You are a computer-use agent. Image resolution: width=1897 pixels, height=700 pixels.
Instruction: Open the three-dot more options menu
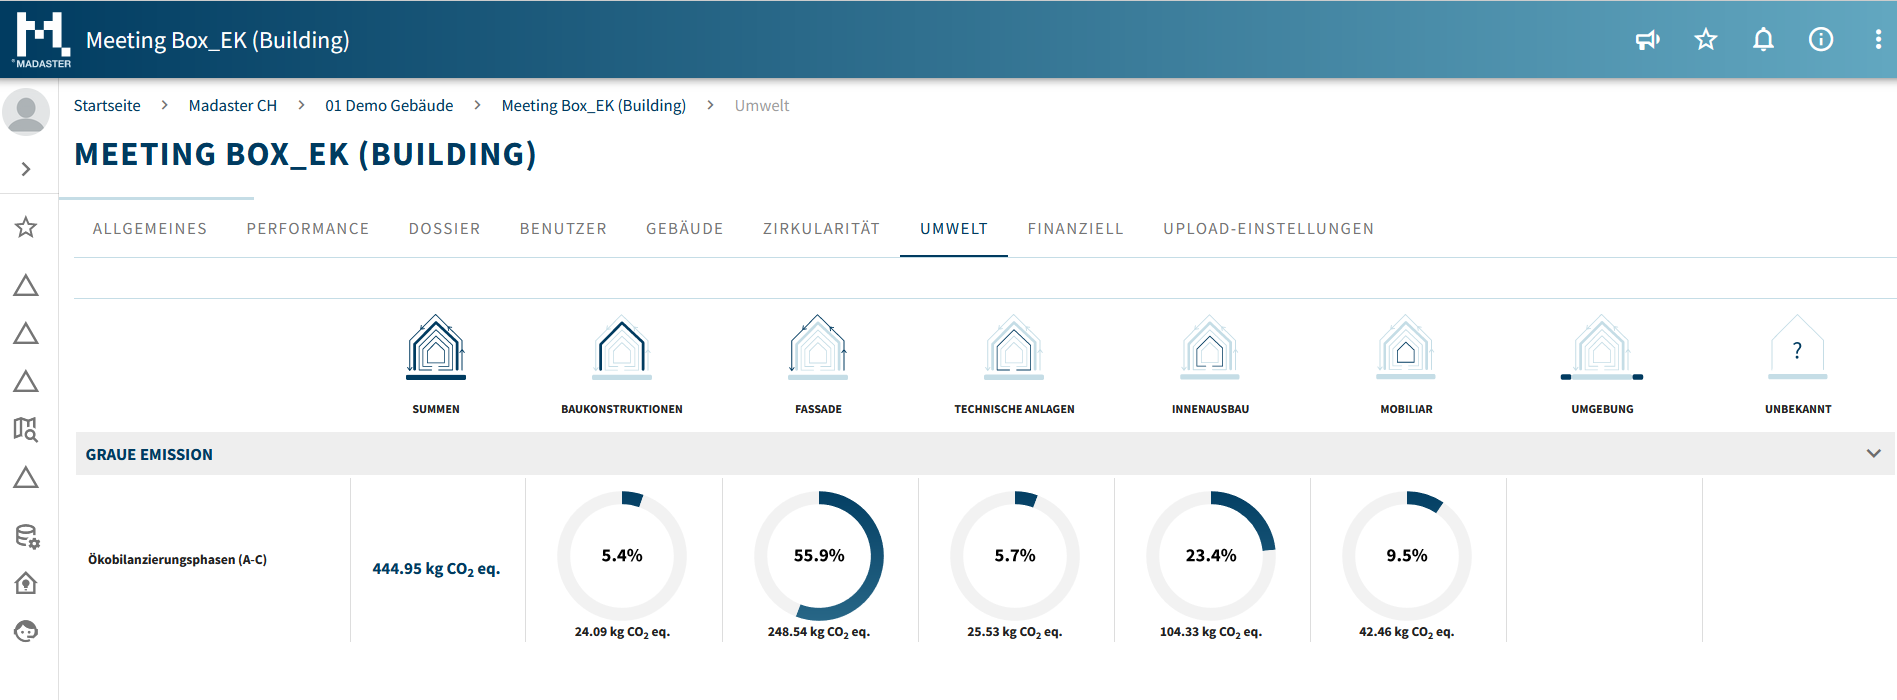point(1877,40)
